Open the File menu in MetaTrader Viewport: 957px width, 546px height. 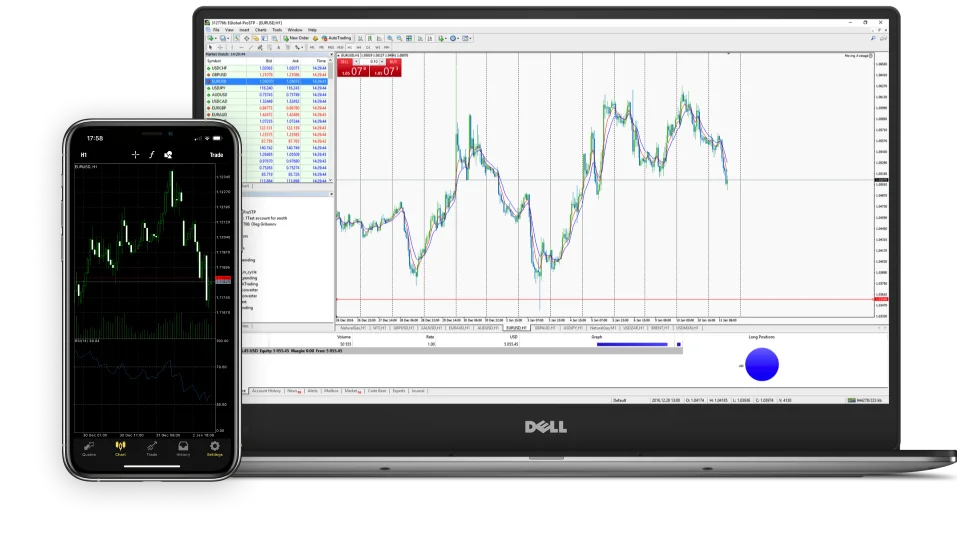tap(216, 30)
